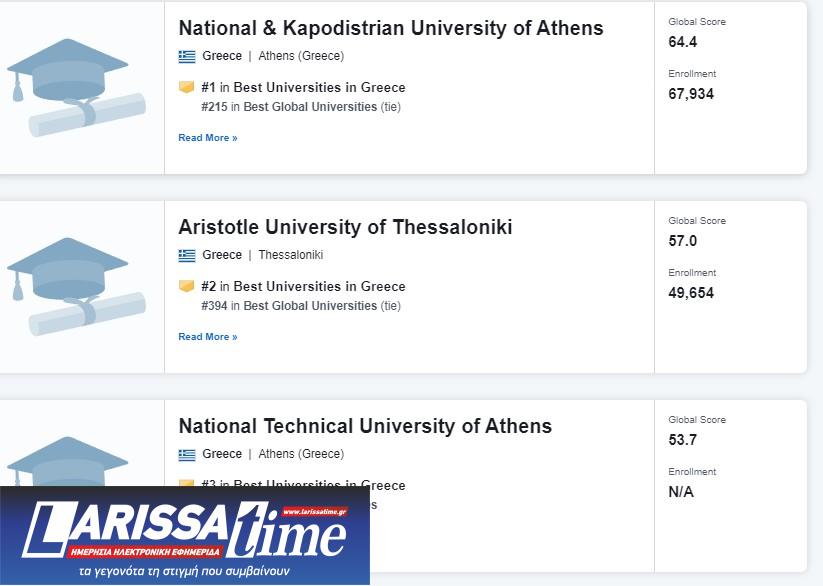The height and width of the screenshot is (586, 823).
Task: Open National & Kapodistrian University of Athens title
Action: click(390, 28)
